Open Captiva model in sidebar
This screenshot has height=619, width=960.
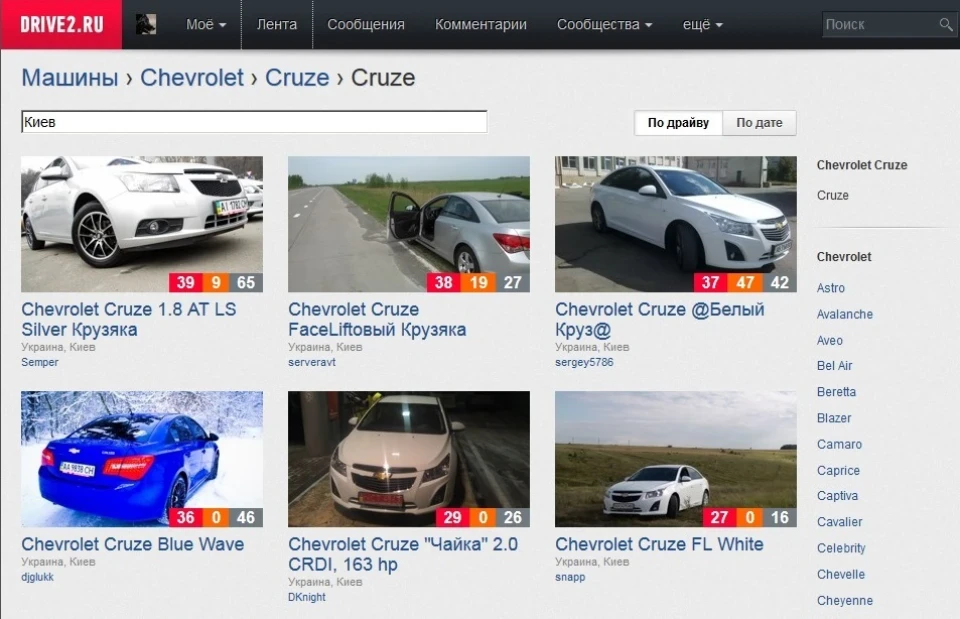pos(838,496)
